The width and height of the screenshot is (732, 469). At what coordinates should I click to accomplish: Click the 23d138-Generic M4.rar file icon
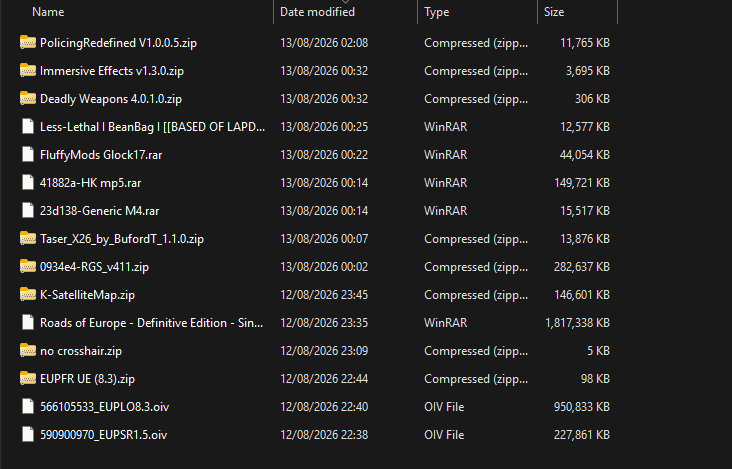coord(28,210)
